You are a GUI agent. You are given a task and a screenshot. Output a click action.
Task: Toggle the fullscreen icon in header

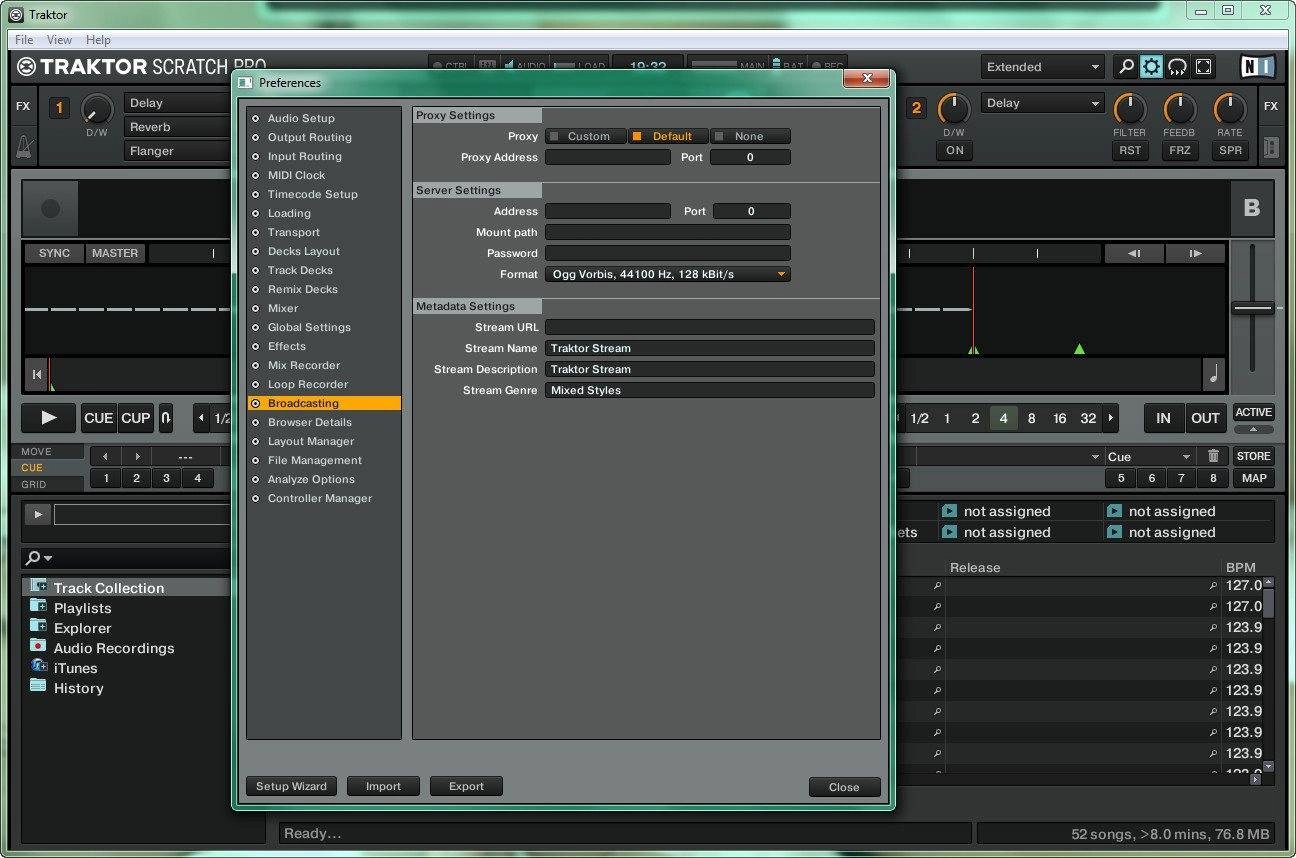pos(1204,67)
